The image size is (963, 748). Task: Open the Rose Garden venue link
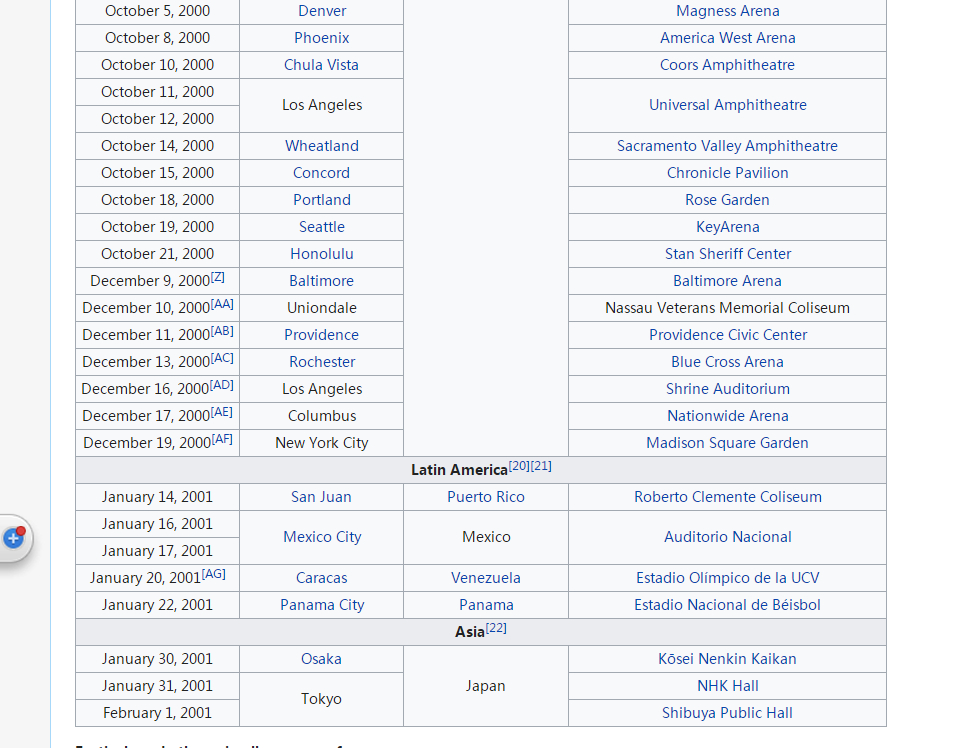[x=727, y=200]
